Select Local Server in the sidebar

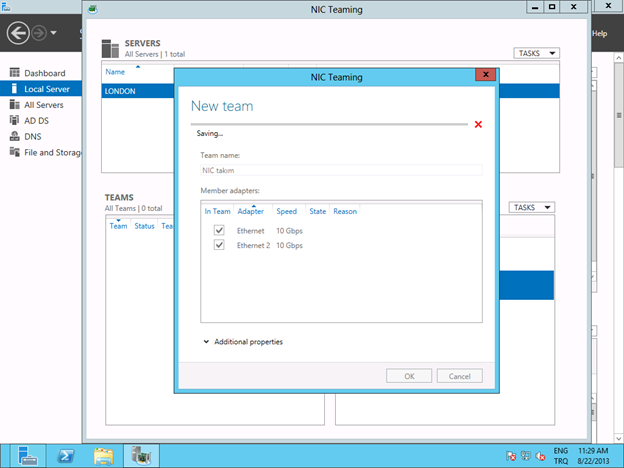click(41, 89)
